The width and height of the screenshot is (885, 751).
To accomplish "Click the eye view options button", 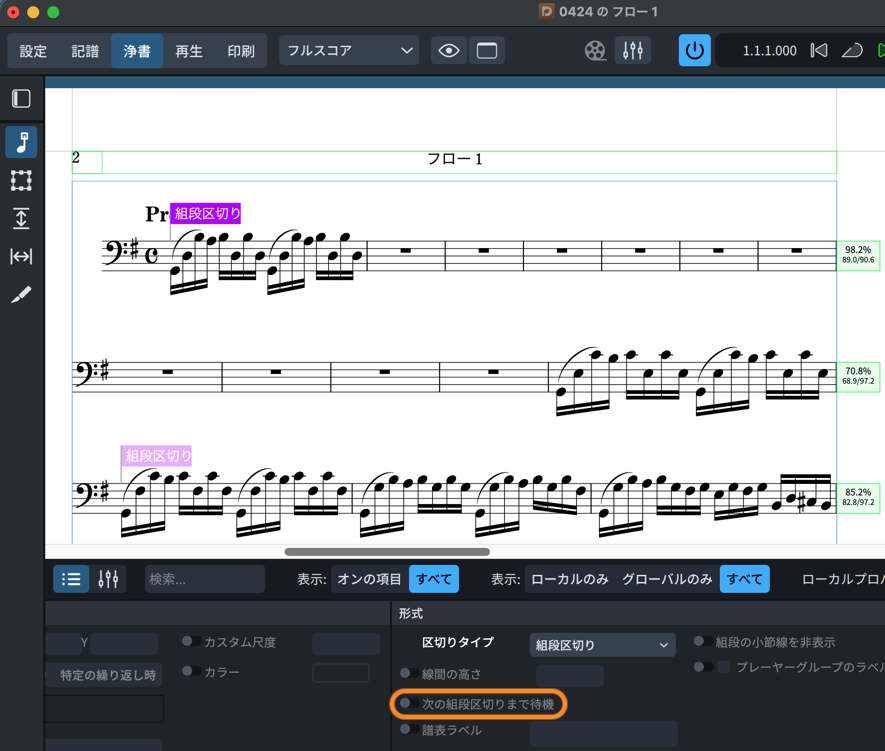I will click(449, 51).
